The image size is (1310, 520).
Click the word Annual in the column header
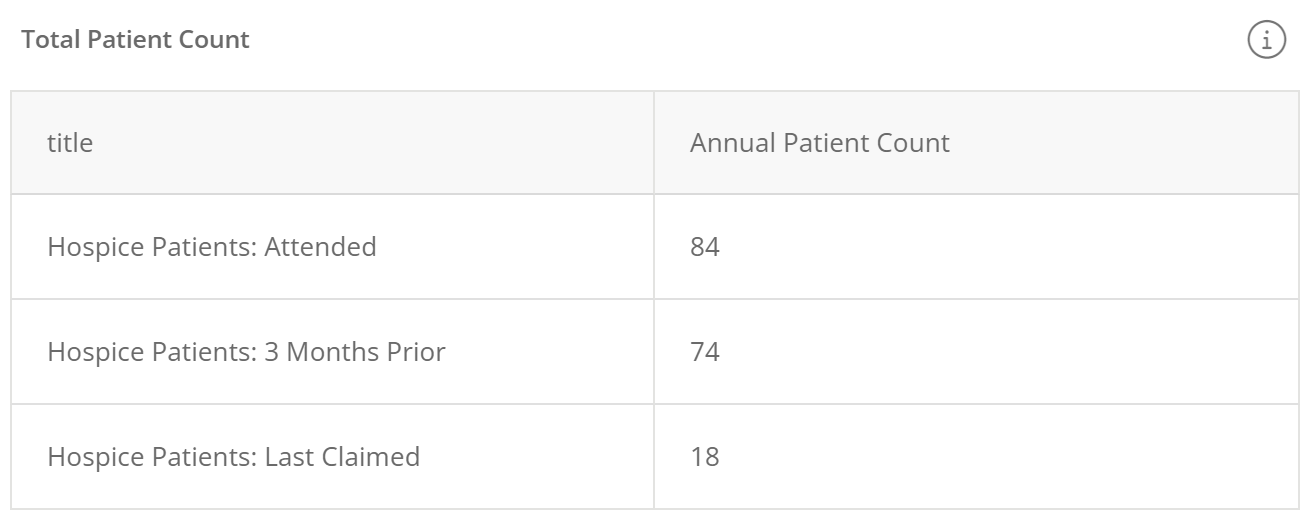point(733,142)
